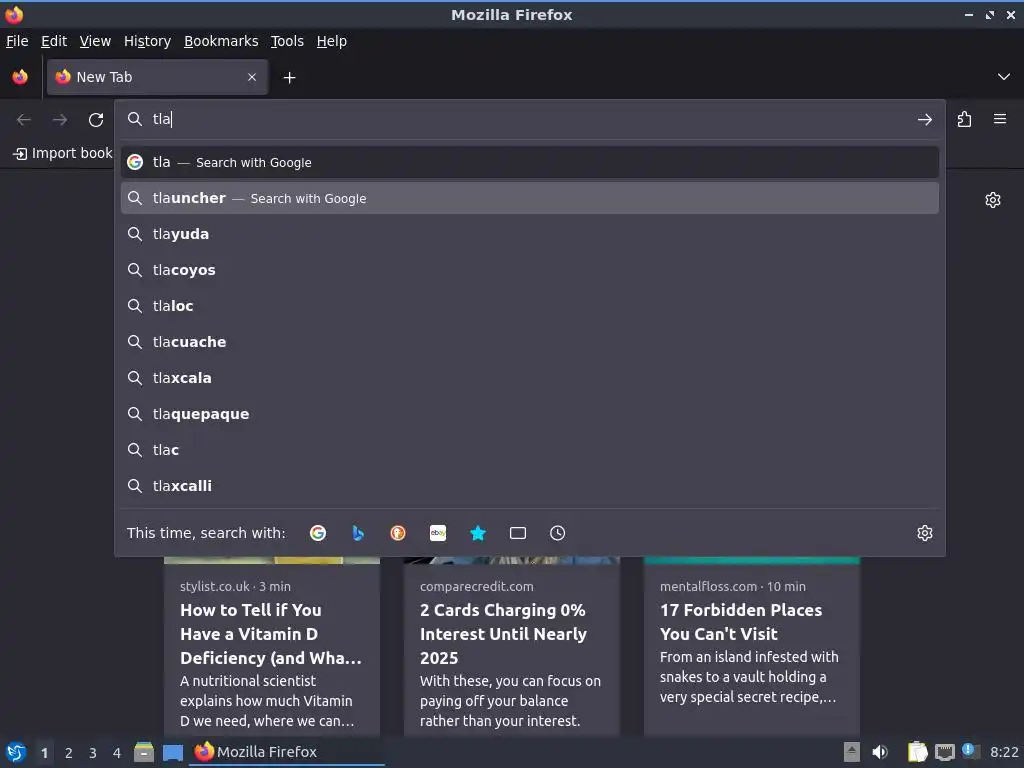The image size is (1024, 768).
Task: Choose the tlacoyos suggestion
Action: [x=530, y=270]
